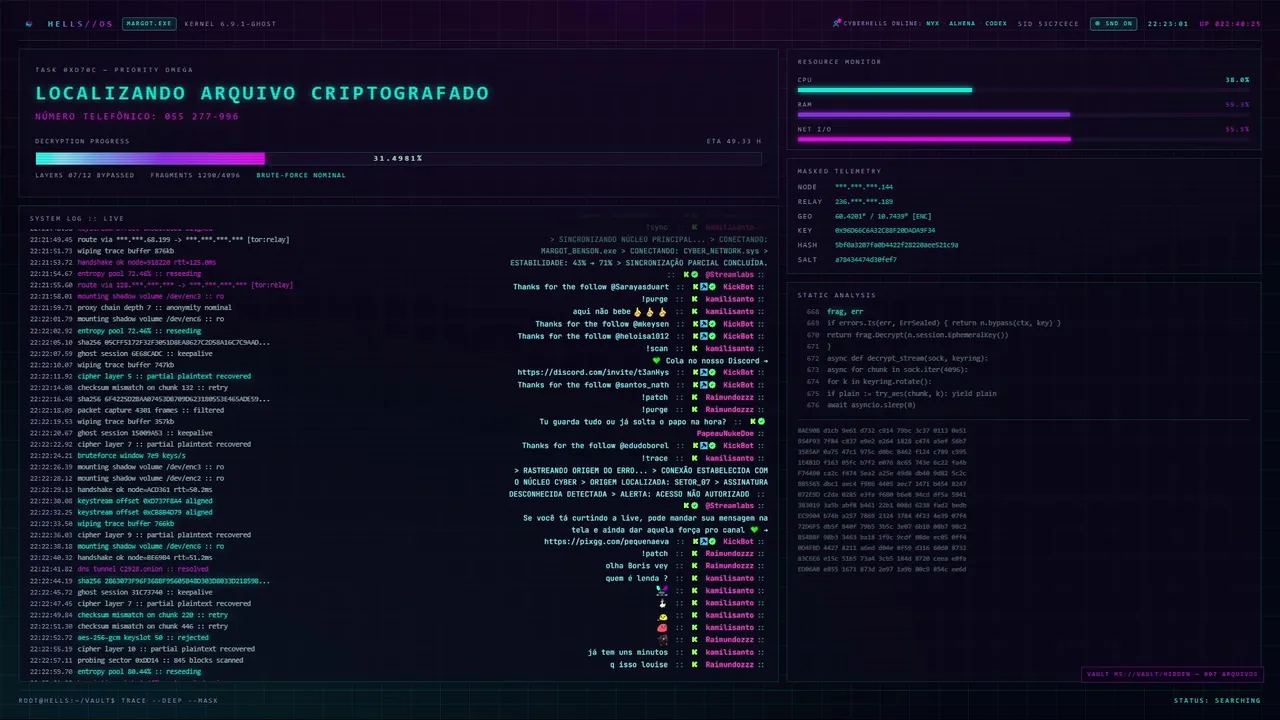The image size is (1280, 720).
Task: Click the HELLS//OS logo icon
Action: [x=29, y=23]
